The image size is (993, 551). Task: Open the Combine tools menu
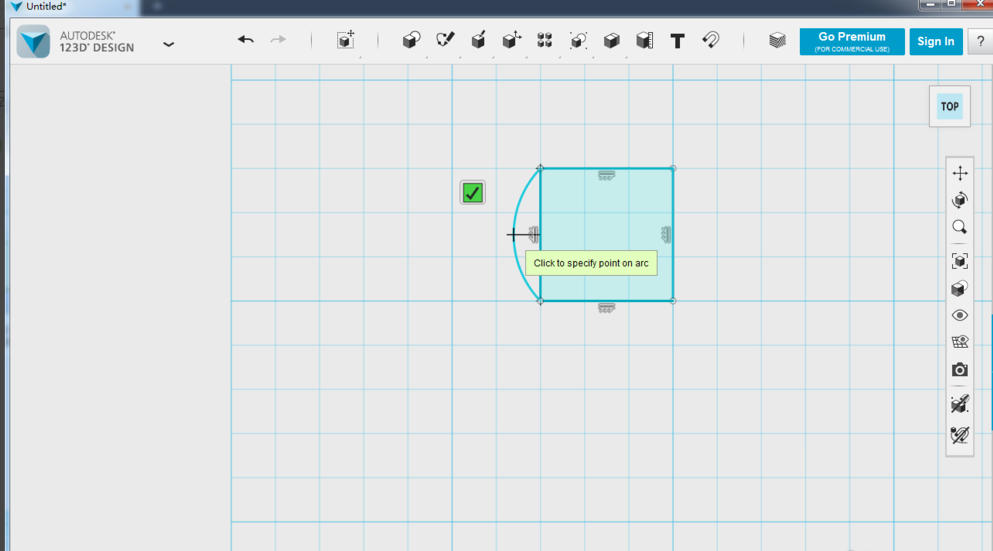tap(611, 41)
